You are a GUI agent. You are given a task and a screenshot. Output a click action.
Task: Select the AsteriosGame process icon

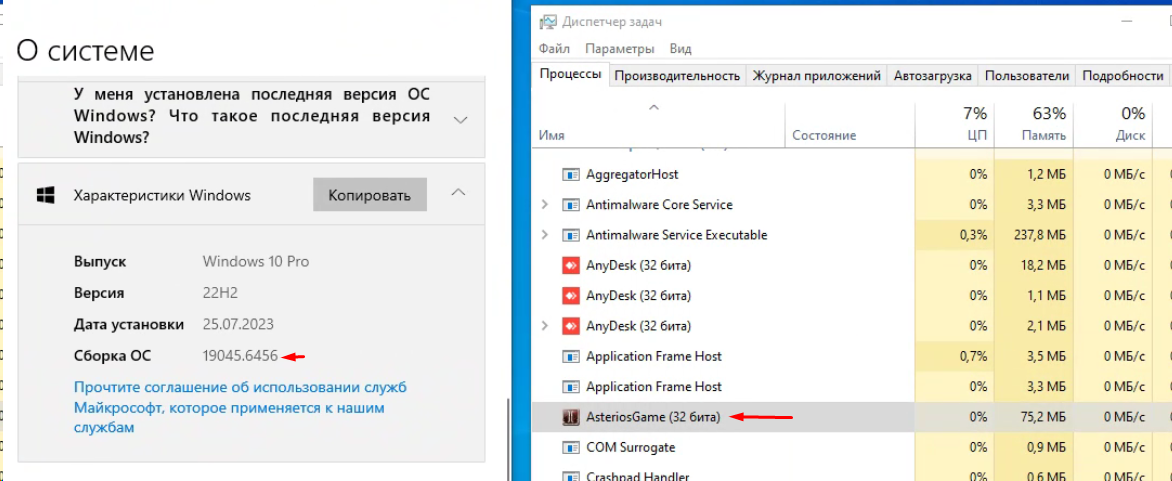[x=571, y=417]
